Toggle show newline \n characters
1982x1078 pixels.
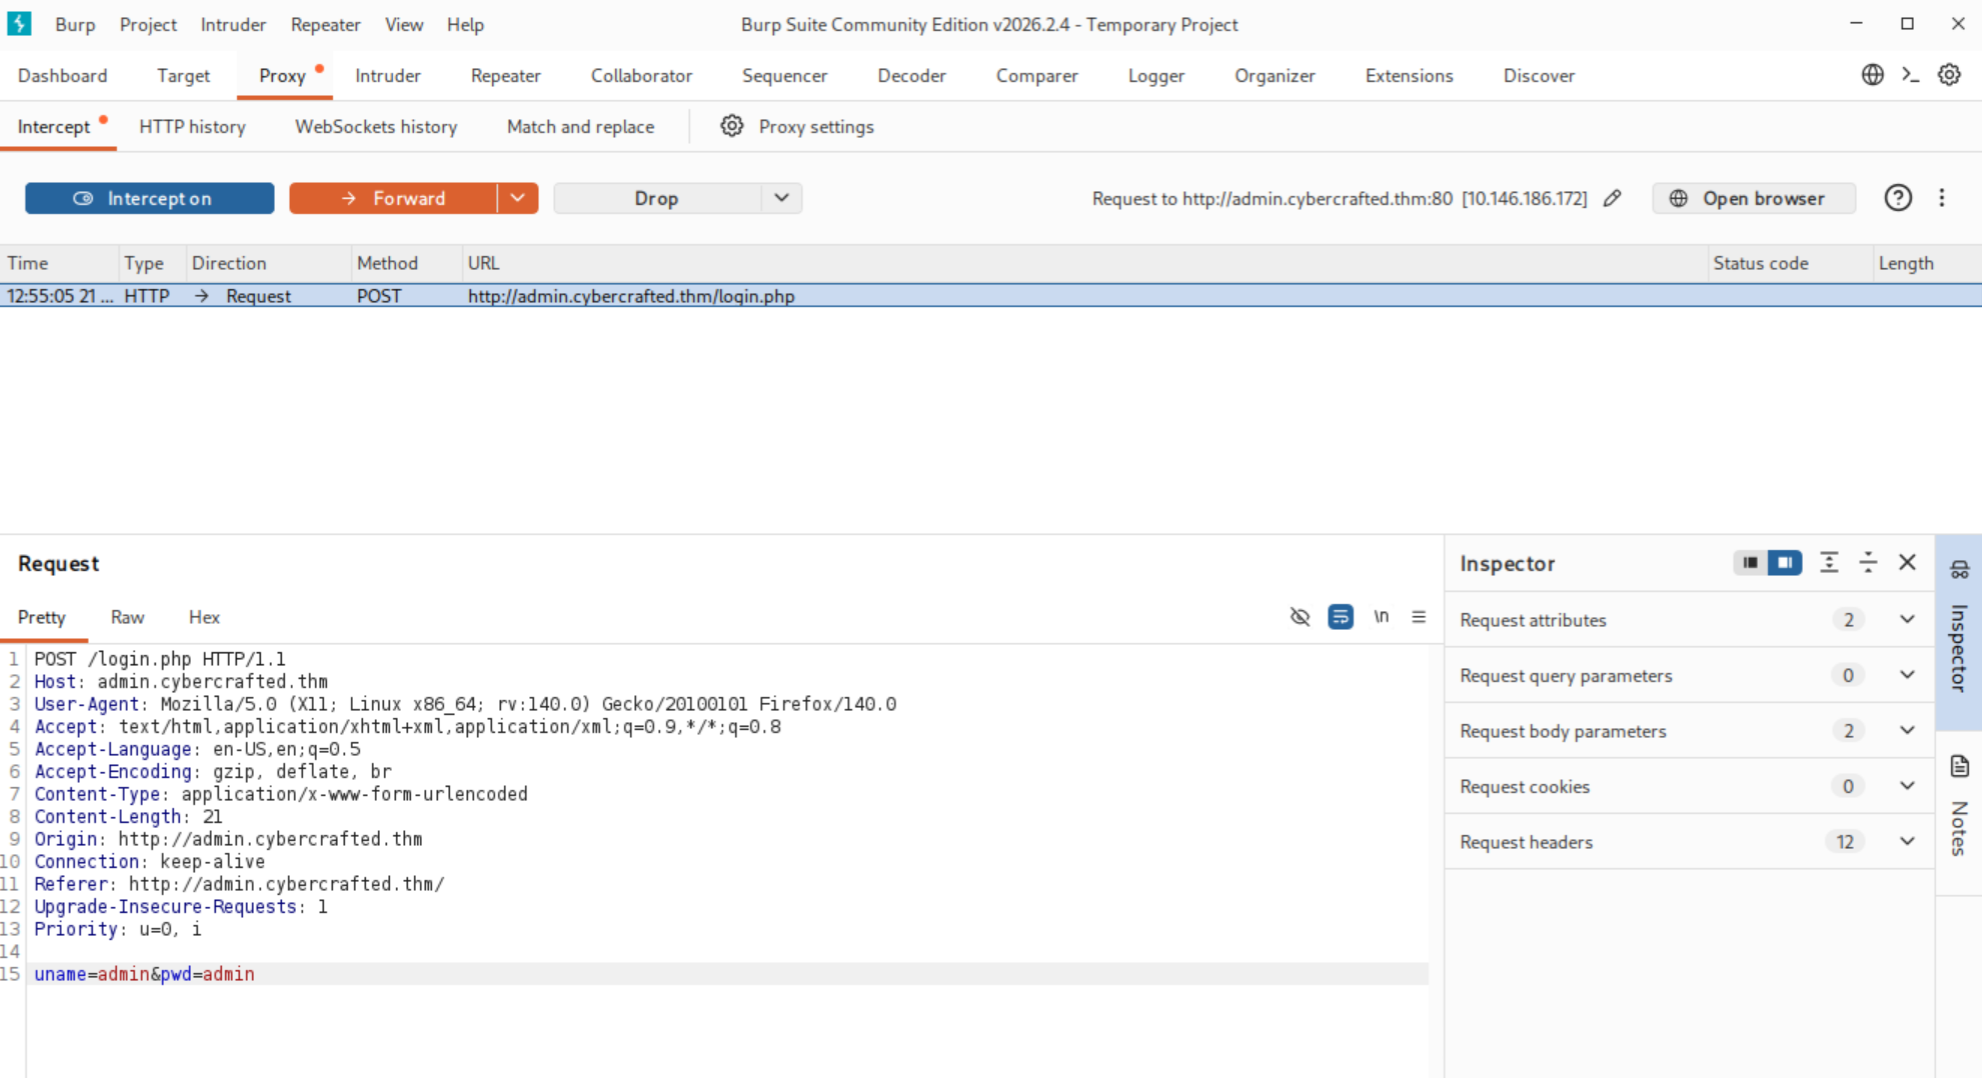tap(1381, 616)
